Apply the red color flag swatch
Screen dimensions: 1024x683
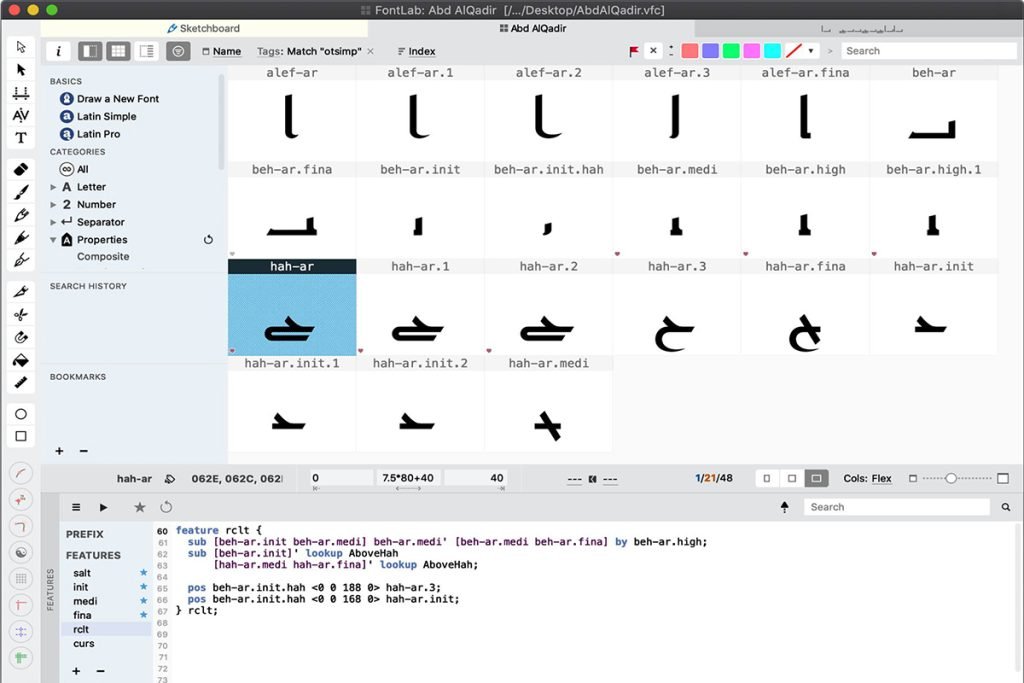tap(690, 51)
